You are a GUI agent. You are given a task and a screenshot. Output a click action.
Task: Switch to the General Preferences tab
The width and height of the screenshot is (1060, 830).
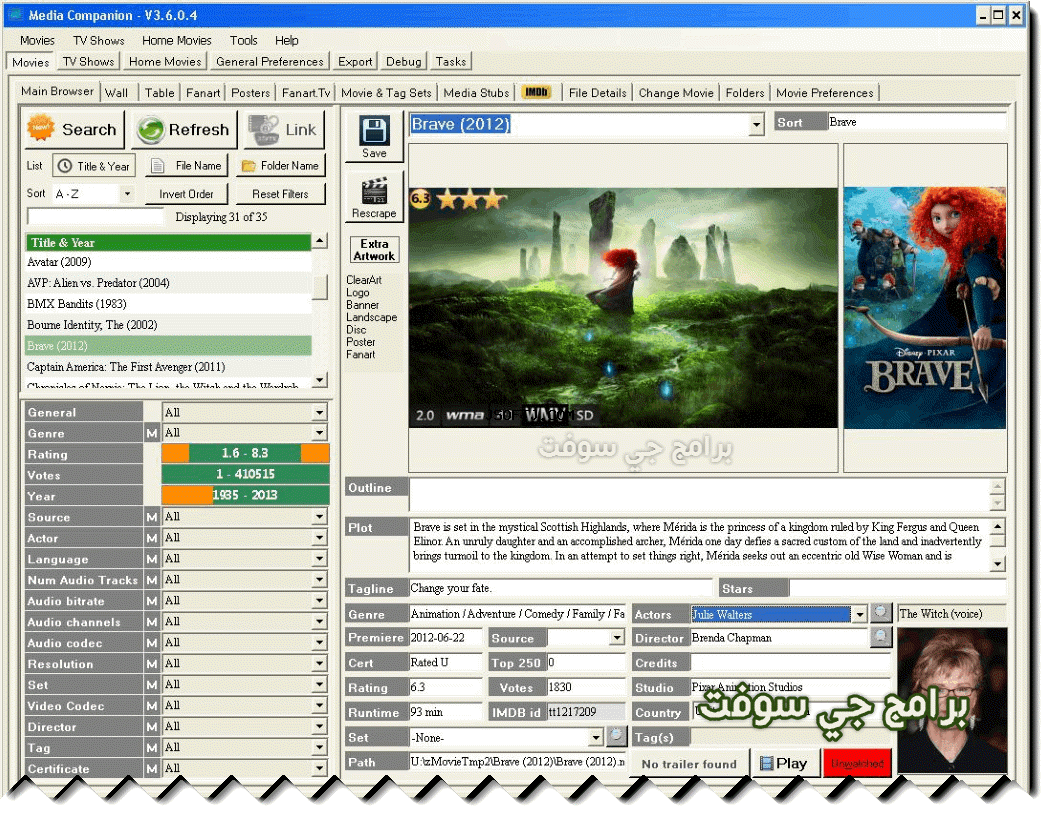point(270,62)
